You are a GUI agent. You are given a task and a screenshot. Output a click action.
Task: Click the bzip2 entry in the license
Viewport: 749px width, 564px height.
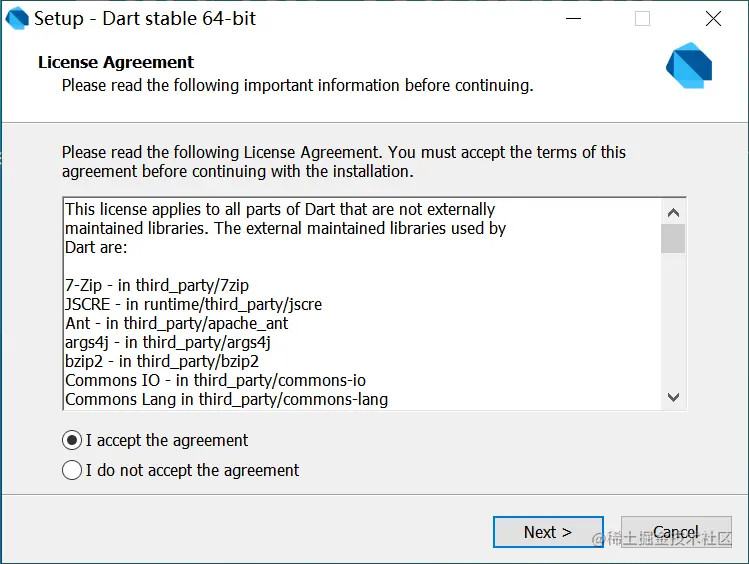(x=162, y=362)
